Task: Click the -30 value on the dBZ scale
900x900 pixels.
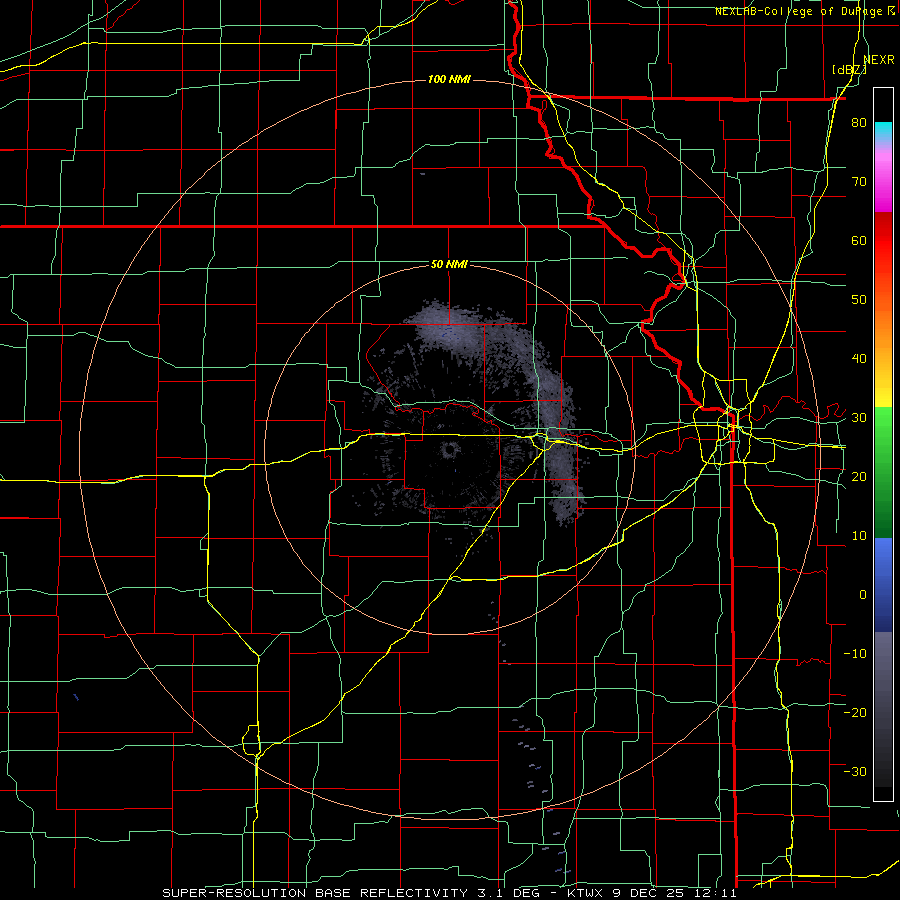Action: pyautogui.click(x=855, y=771)
